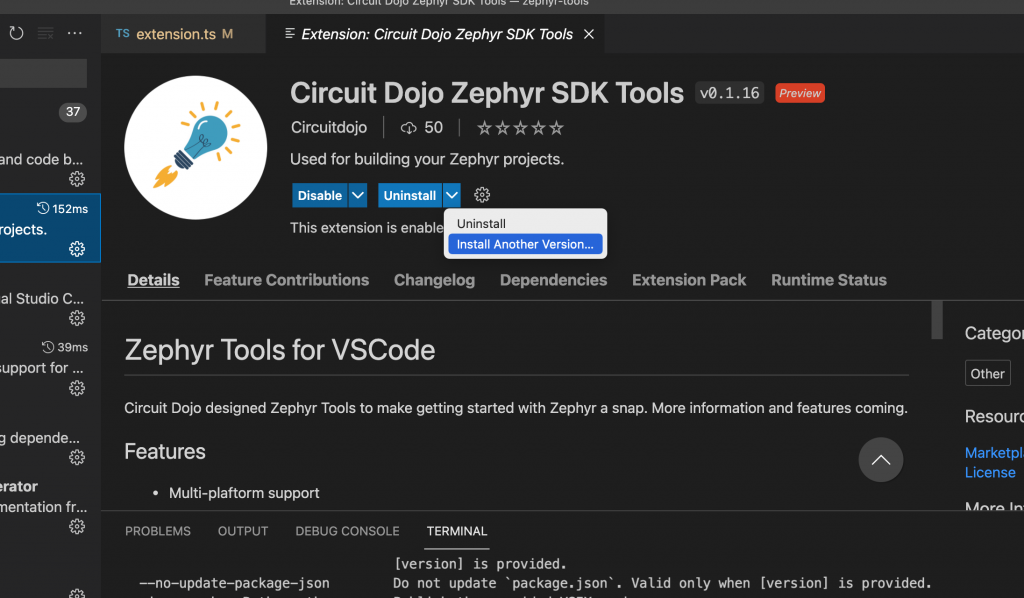Click 'Used for building your Zephyr projects.' description
This screenshot has height=598, width=1024.
(427, 159)
